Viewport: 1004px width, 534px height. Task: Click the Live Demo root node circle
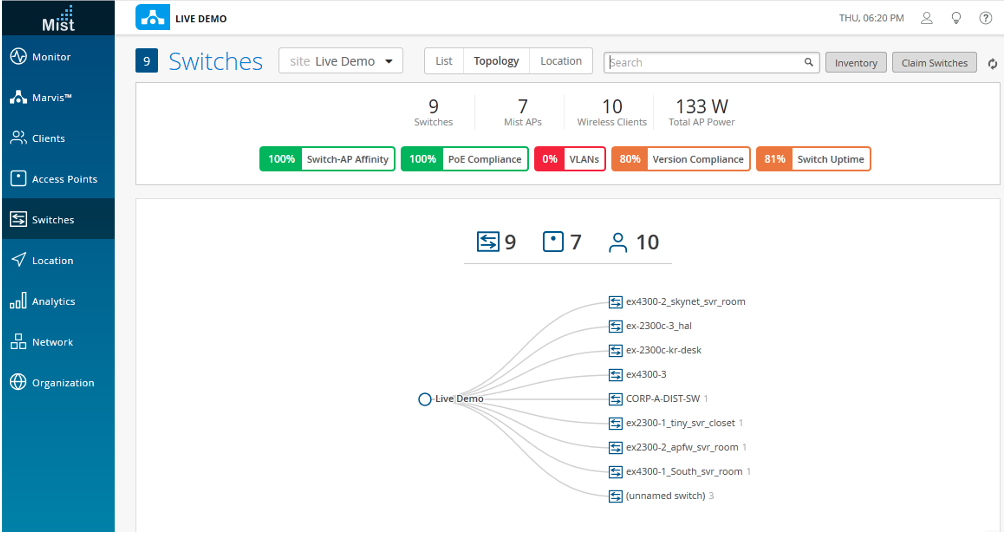click(x=425, y=399)
